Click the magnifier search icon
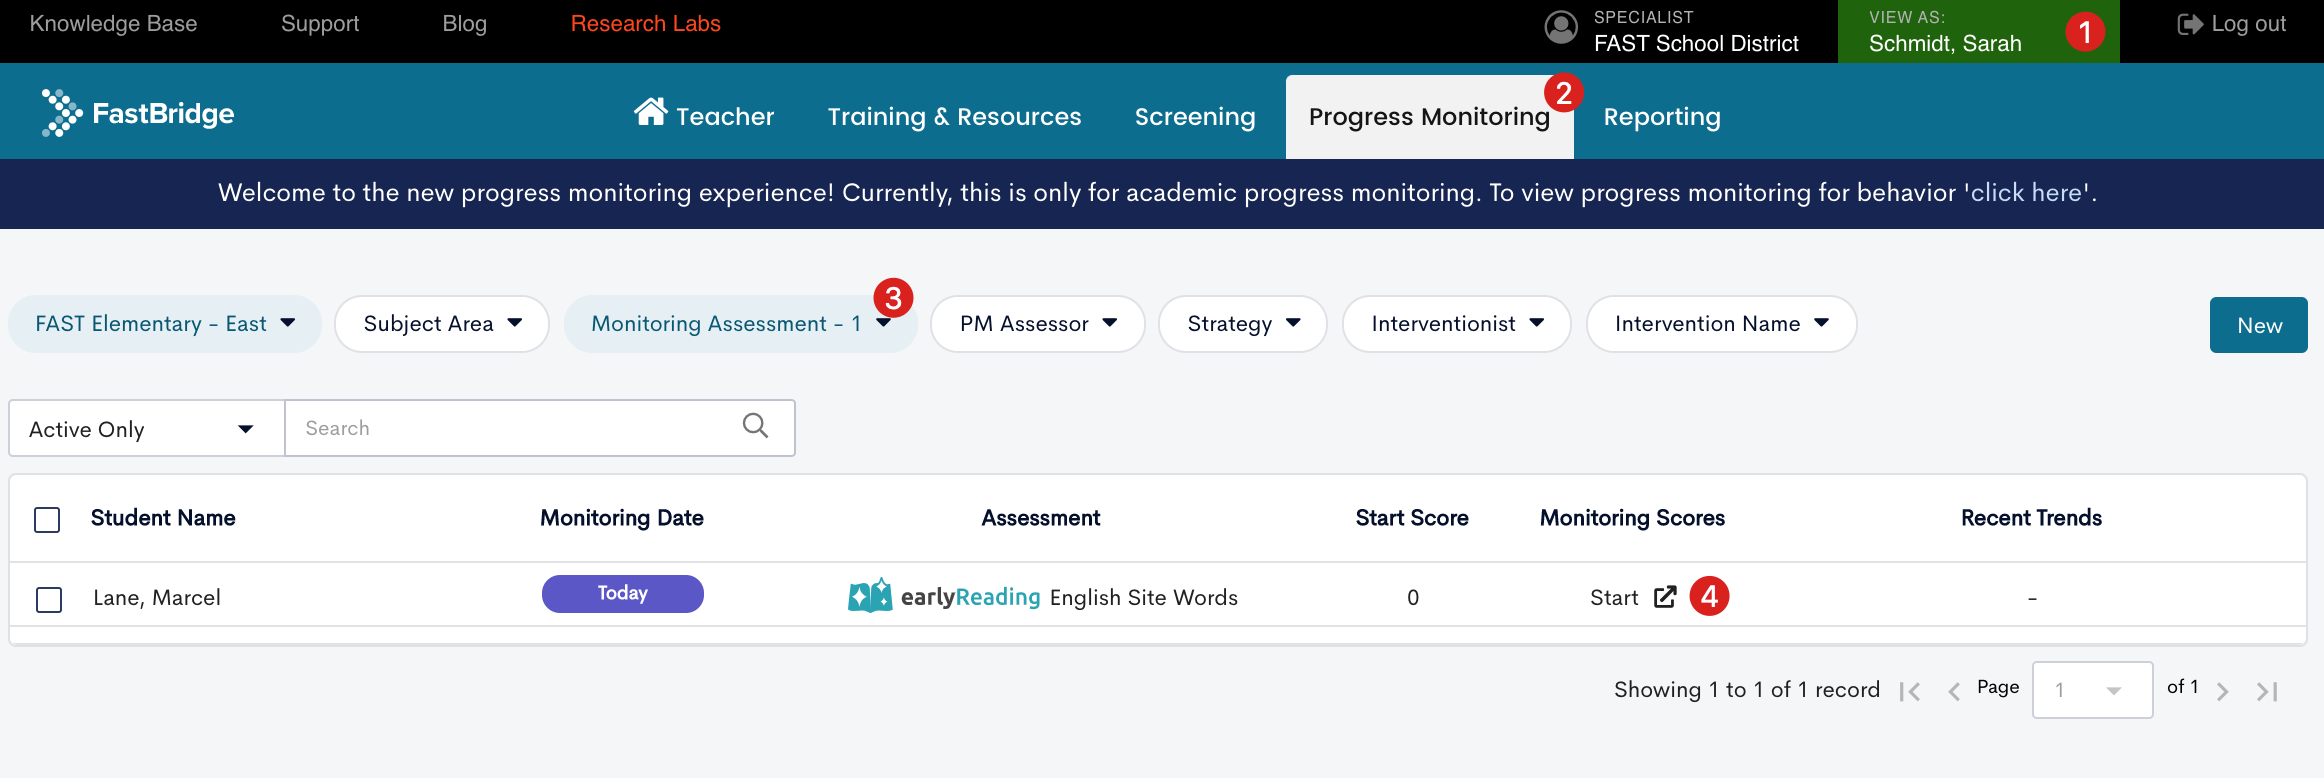This screenshot has height=778, width=2324. pos(756,426)
